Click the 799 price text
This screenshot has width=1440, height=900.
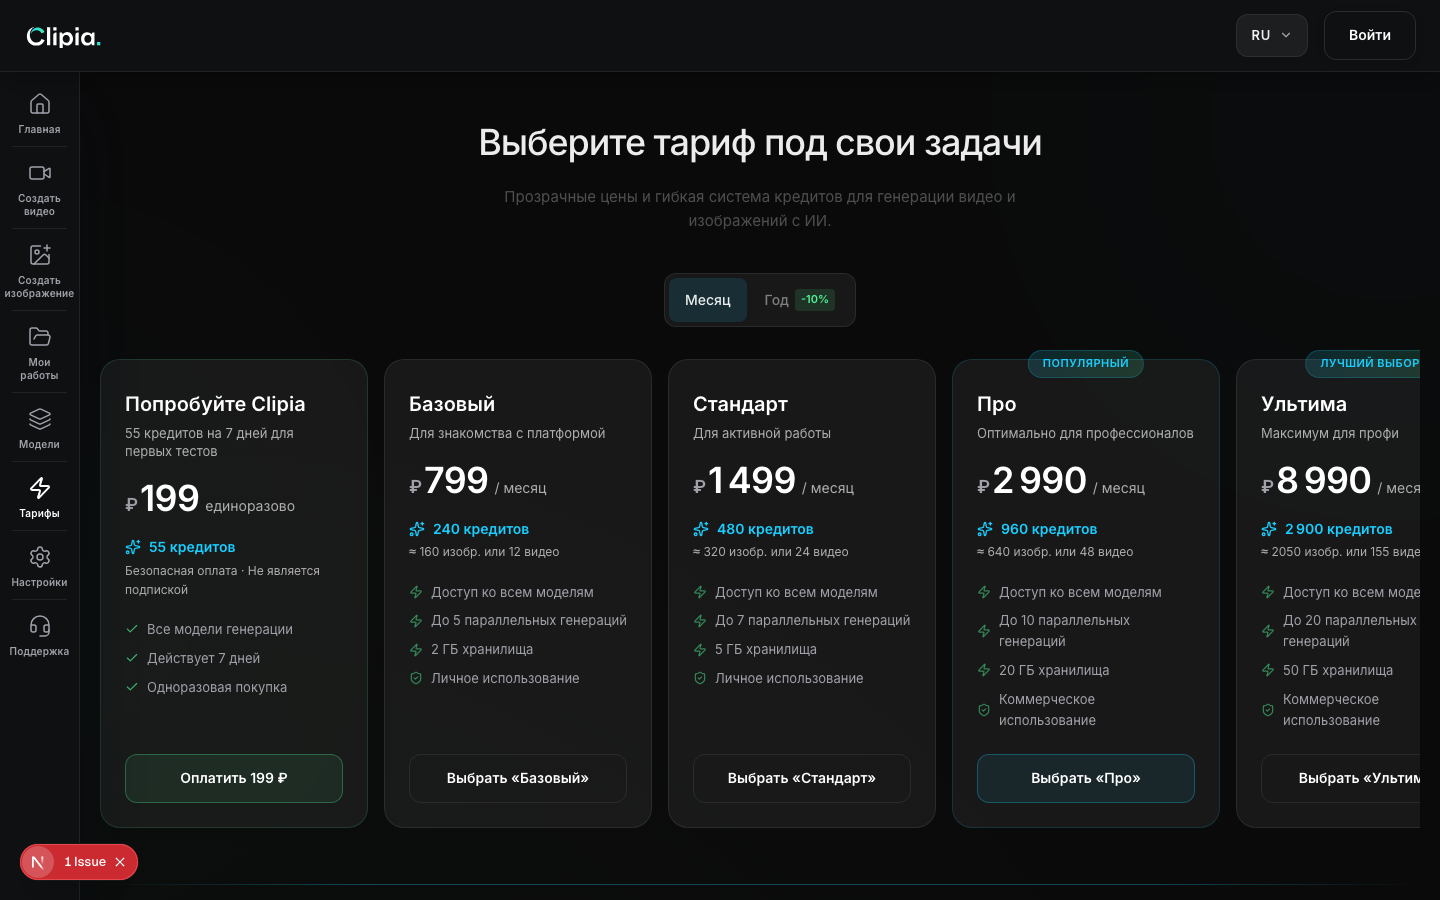[x=456, y=481]
